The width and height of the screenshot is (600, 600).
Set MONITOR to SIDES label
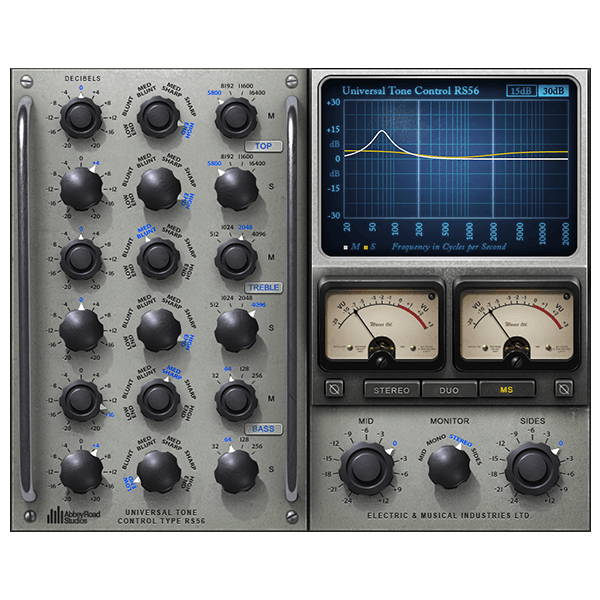pyautogui.click(x=477, y=456)
